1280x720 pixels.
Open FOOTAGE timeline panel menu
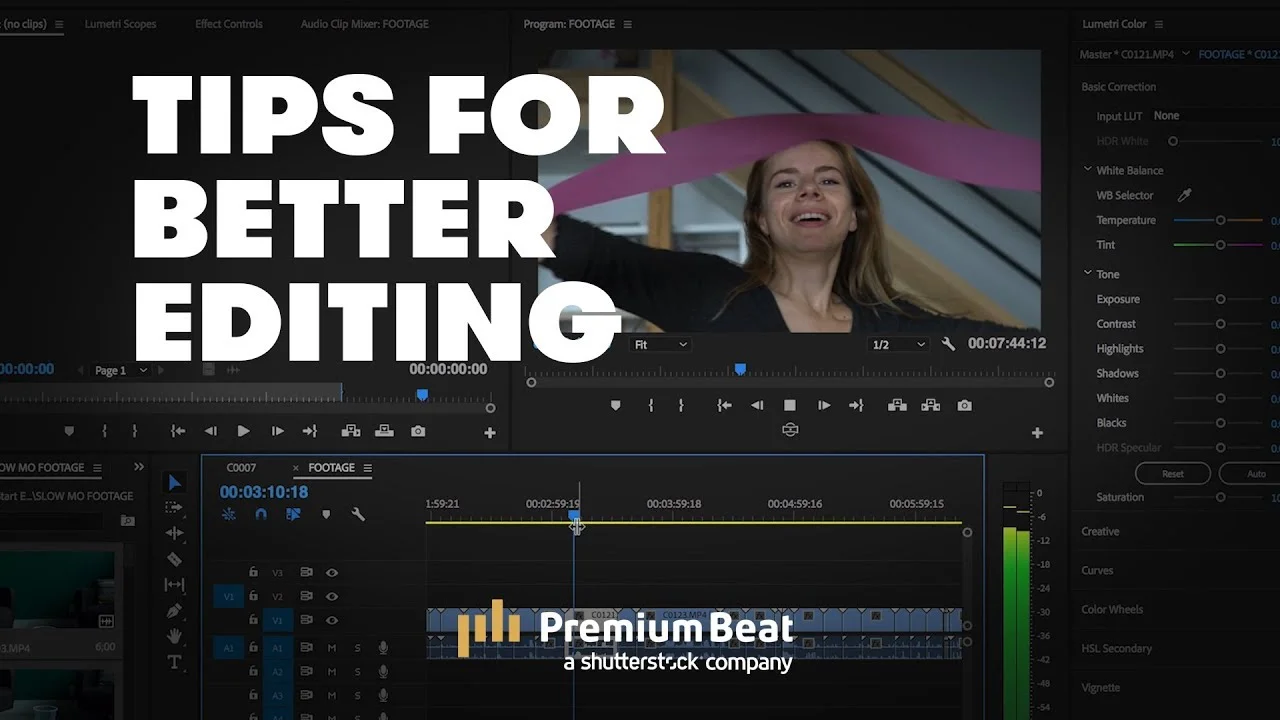(368, 468)
